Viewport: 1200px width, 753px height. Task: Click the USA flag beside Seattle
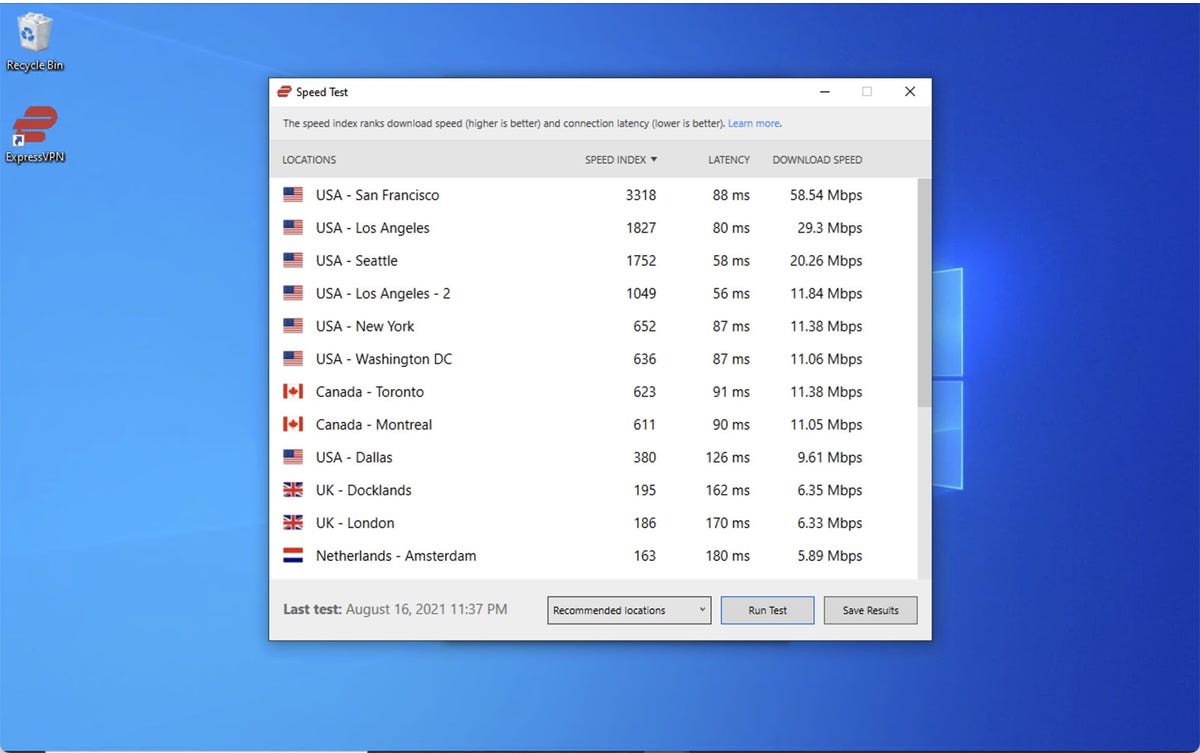(293, 261)
